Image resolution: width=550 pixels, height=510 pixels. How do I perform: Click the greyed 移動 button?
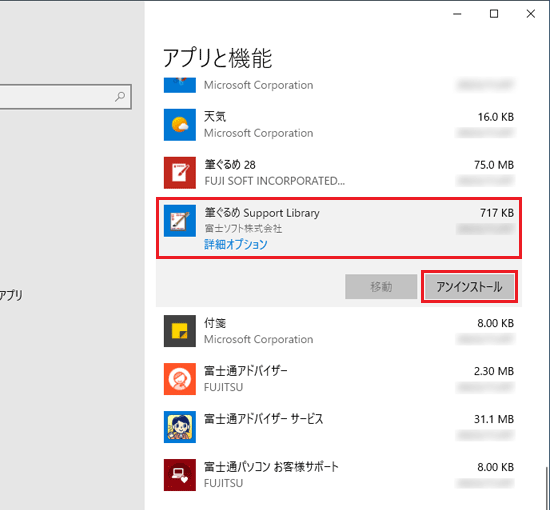tap(381, 287)
